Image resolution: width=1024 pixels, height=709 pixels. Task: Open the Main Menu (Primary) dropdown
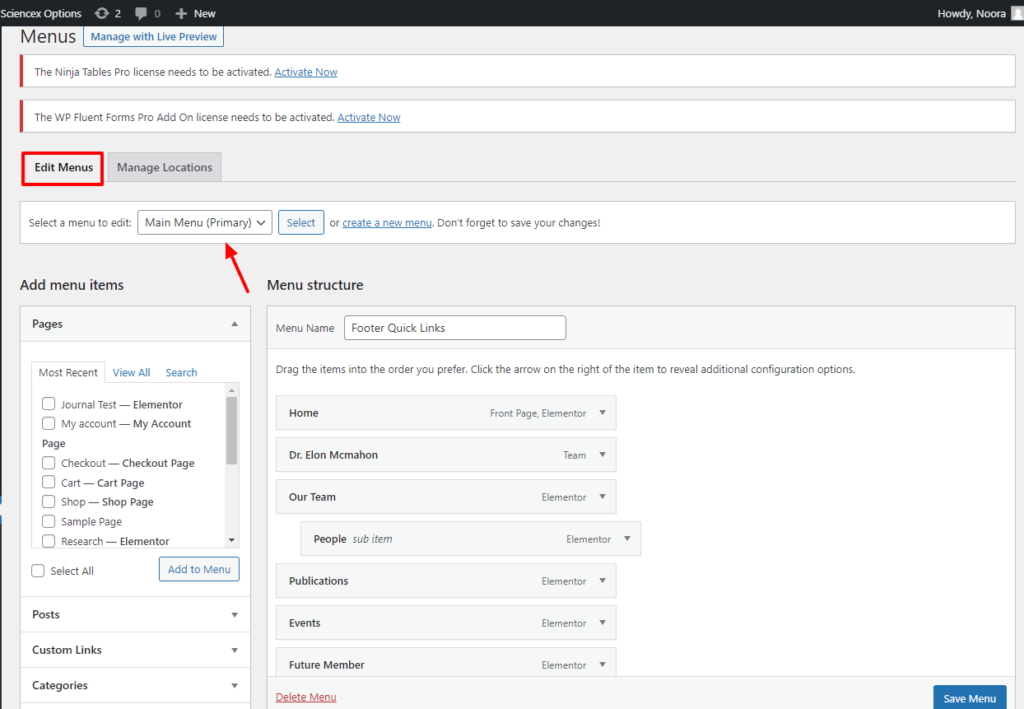click(x=204, y=223)
